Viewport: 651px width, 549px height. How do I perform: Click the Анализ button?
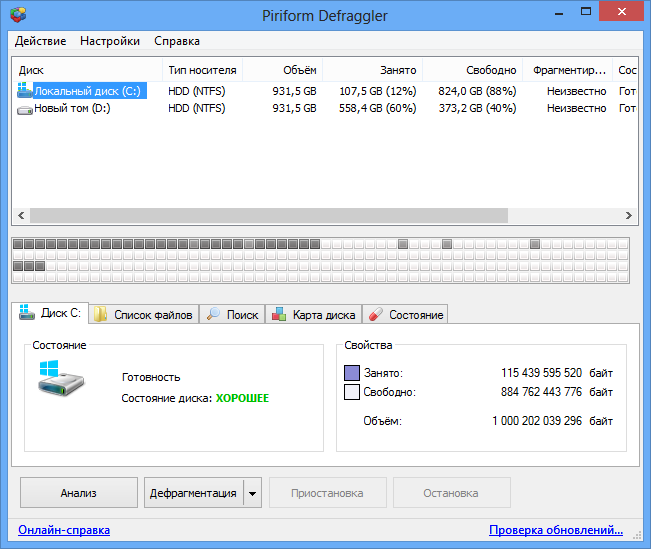click(79, 493)
